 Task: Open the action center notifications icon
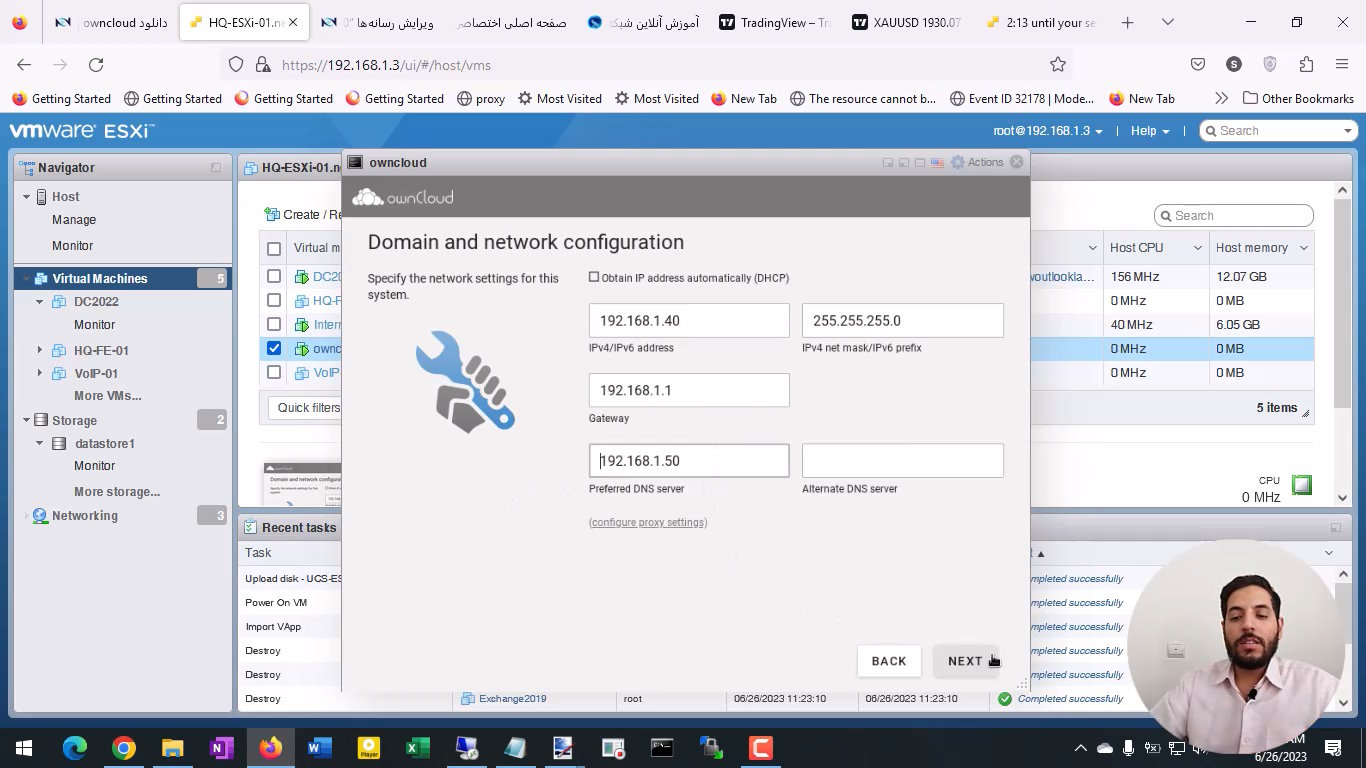tap(1333, 747)
